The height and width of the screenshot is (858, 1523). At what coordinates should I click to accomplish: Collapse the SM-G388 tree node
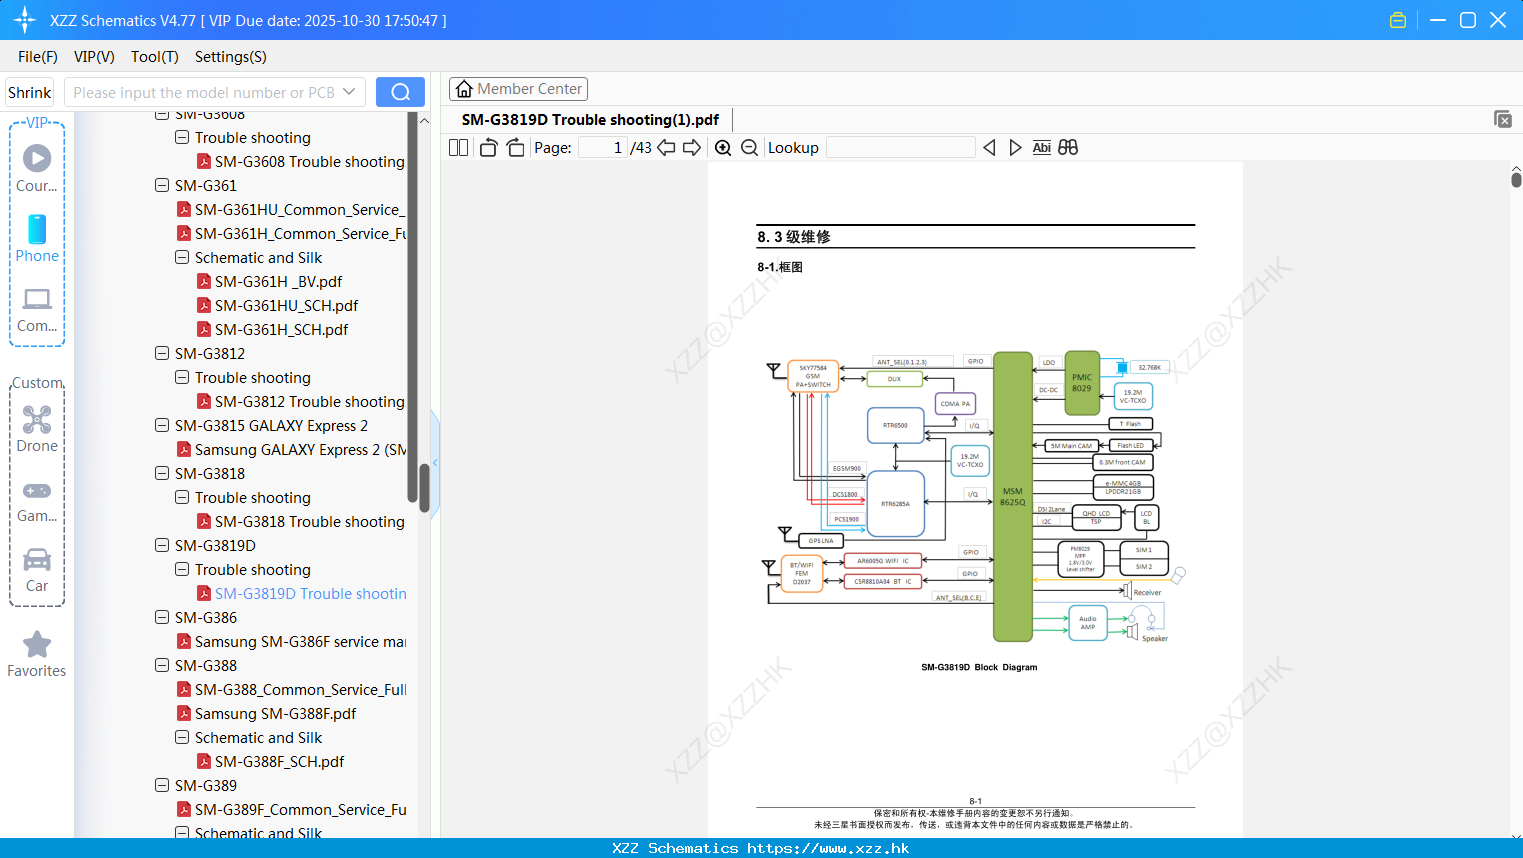(162, 665)
